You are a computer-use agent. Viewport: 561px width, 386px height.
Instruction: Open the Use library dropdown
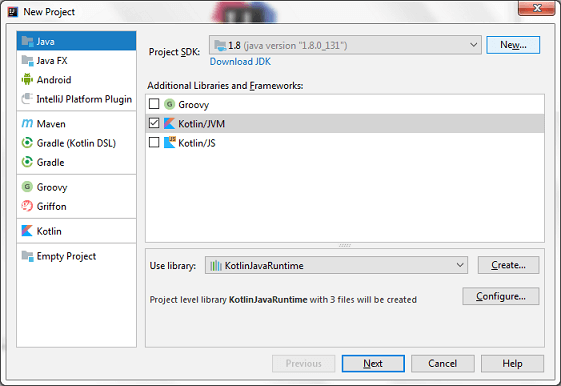pos(336,265)
